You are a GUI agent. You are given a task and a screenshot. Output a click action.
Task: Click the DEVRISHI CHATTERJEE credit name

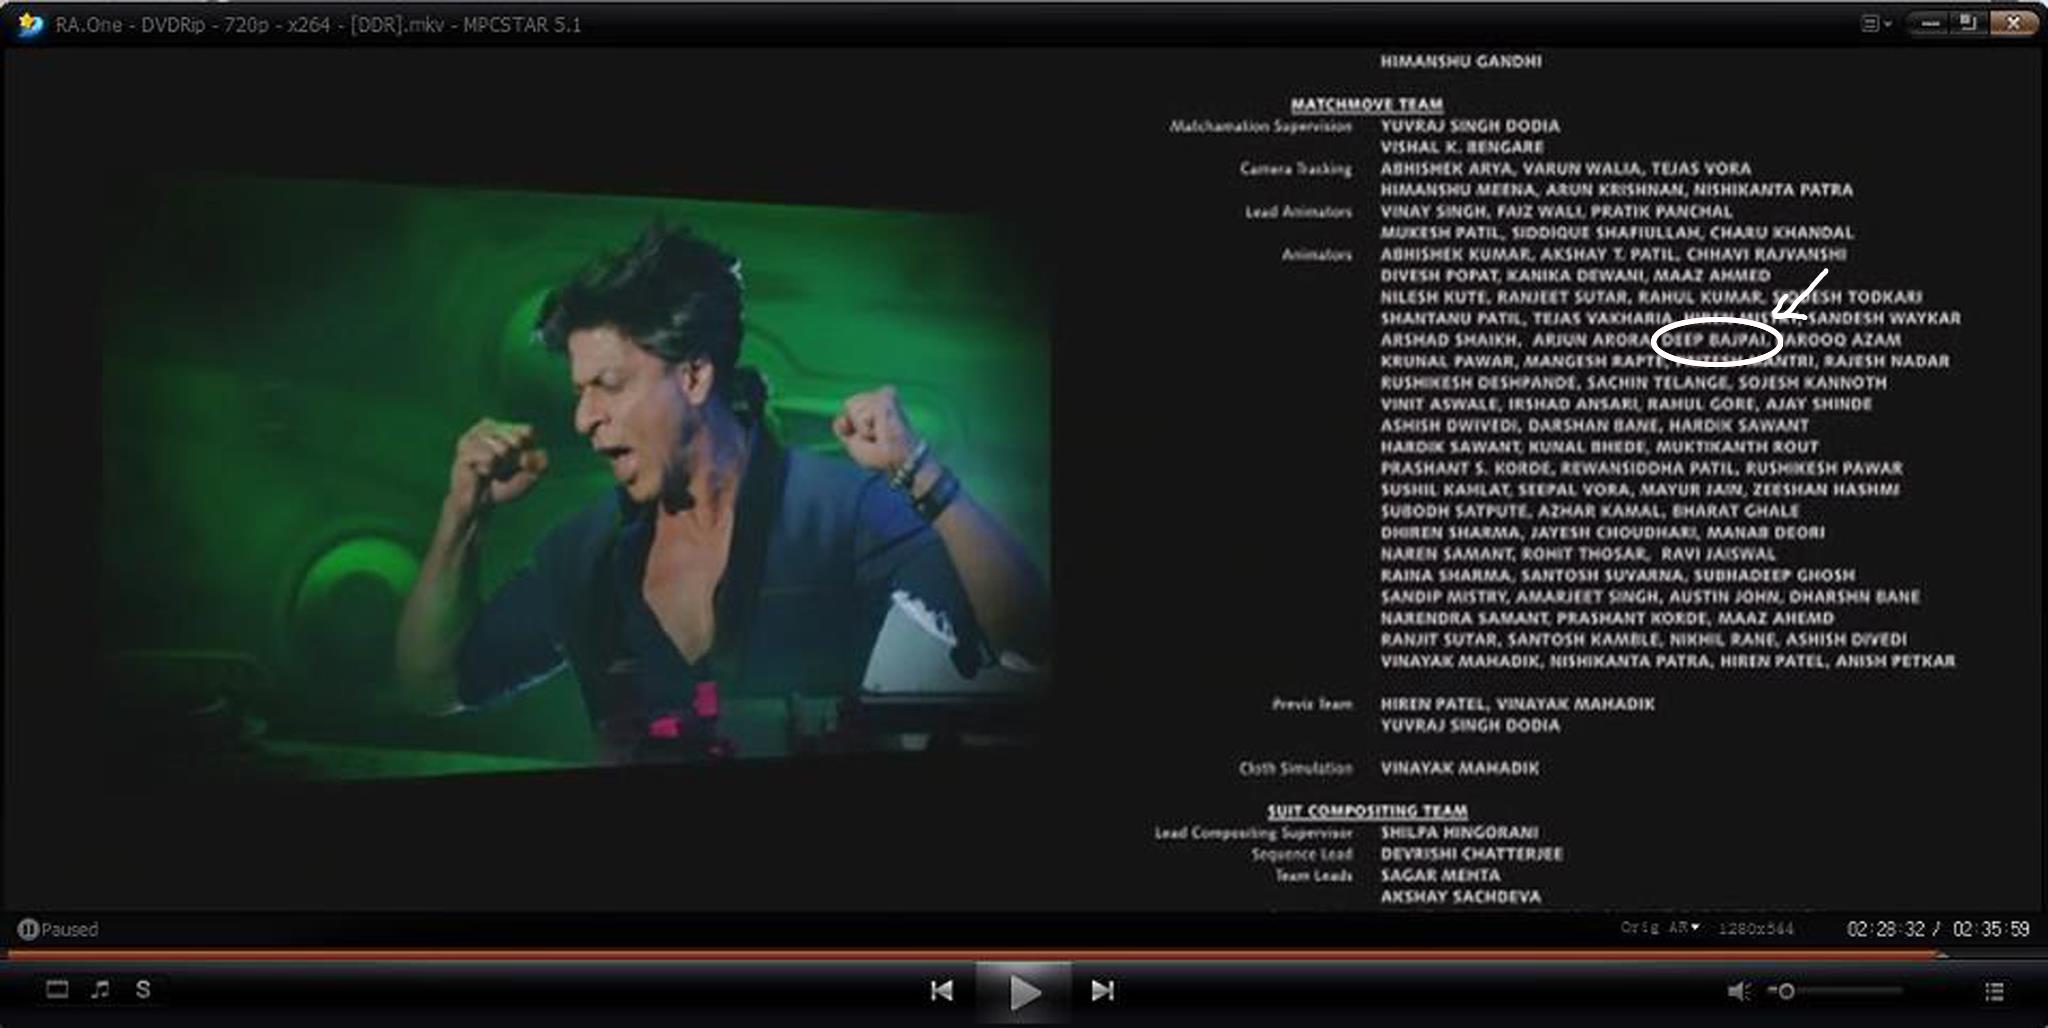tap(1471, 854)
